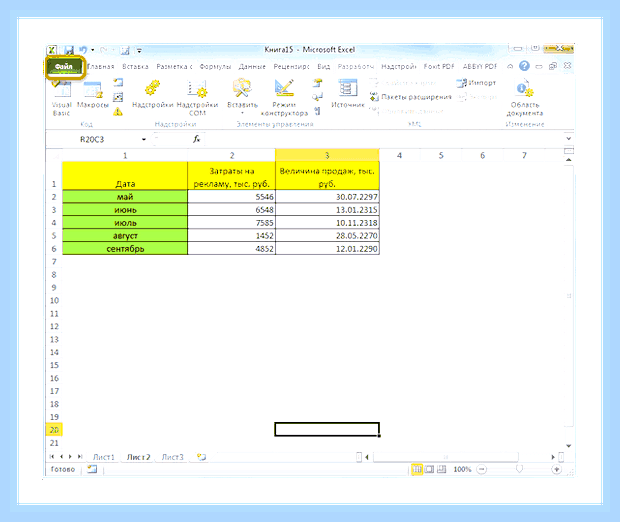Open the Файл tab
The width and height of the screenshot is (620, 522).
(x=64, y=67)
